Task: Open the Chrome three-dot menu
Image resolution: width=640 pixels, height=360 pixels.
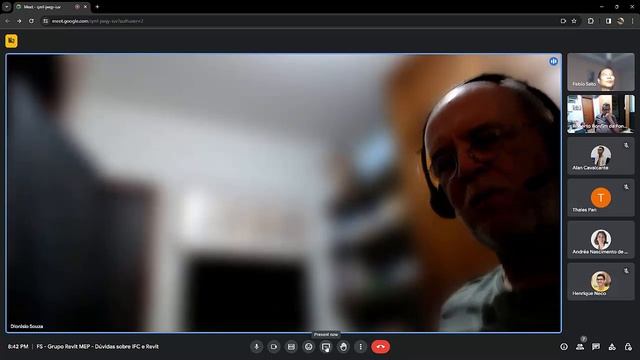Action: (x=632, y=21)
